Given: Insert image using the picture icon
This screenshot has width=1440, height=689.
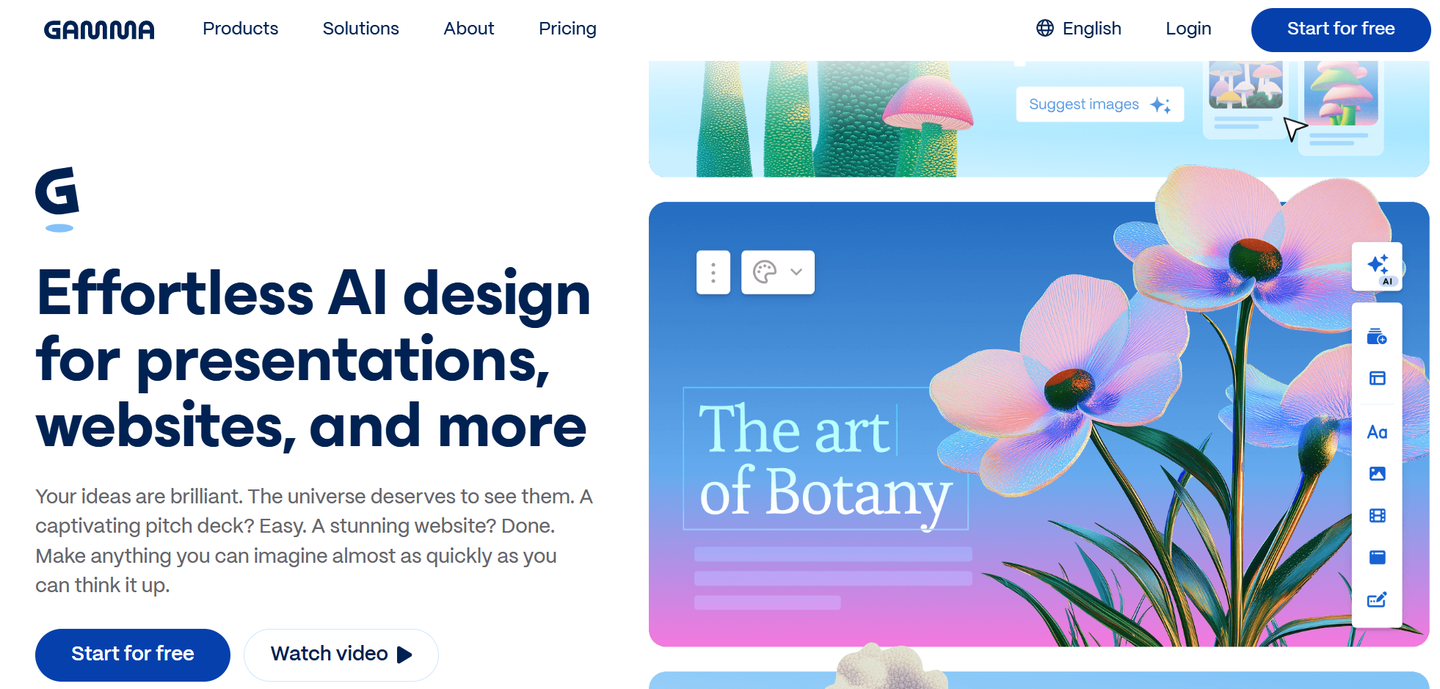Looking at the screenshot, I should 1377,474.
